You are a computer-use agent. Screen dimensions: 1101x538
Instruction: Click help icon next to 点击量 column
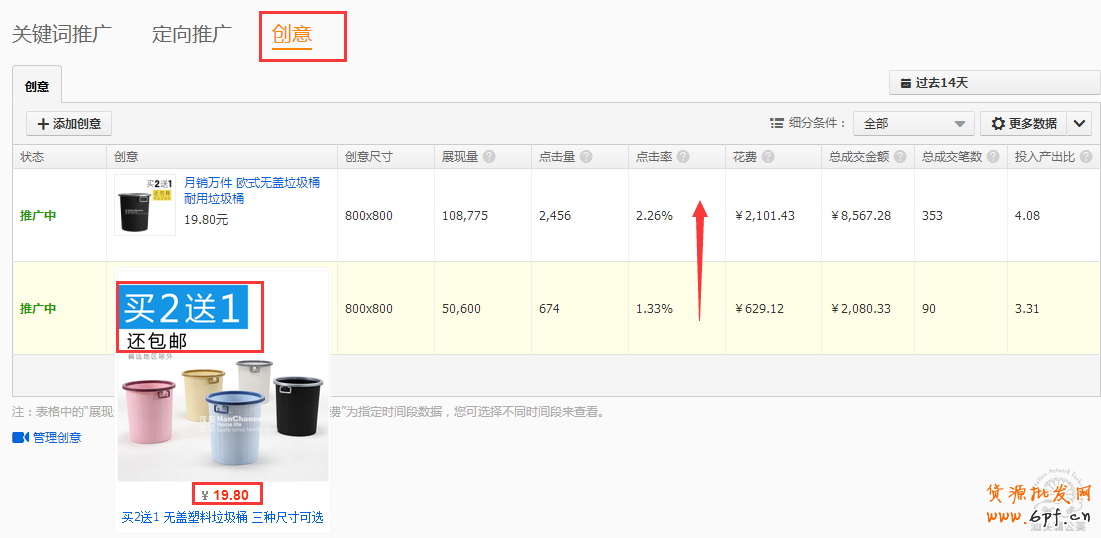pyautogui.click(x=586, y=157)
